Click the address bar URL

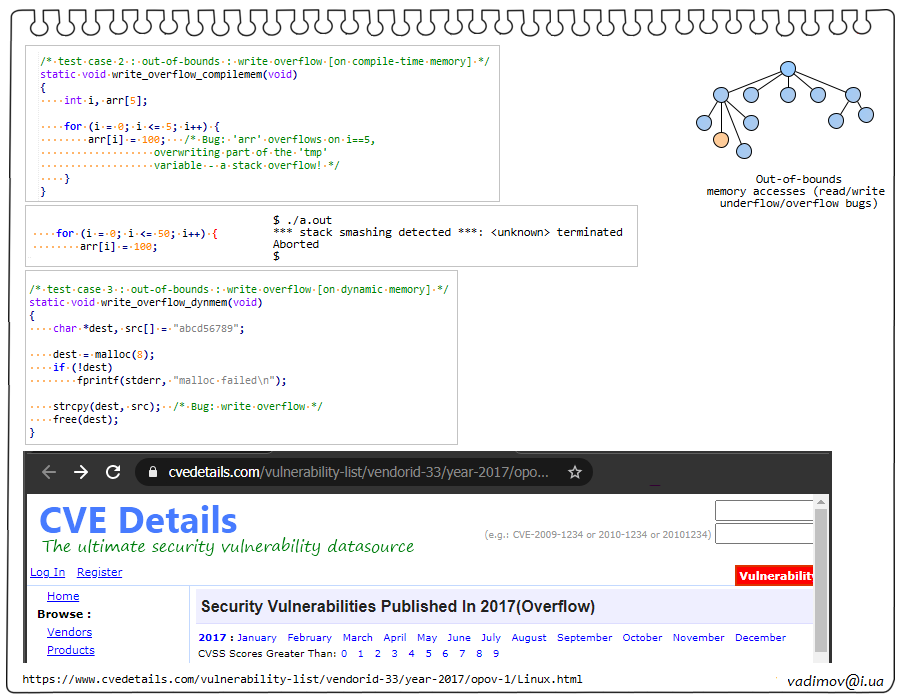click(358, 472)
